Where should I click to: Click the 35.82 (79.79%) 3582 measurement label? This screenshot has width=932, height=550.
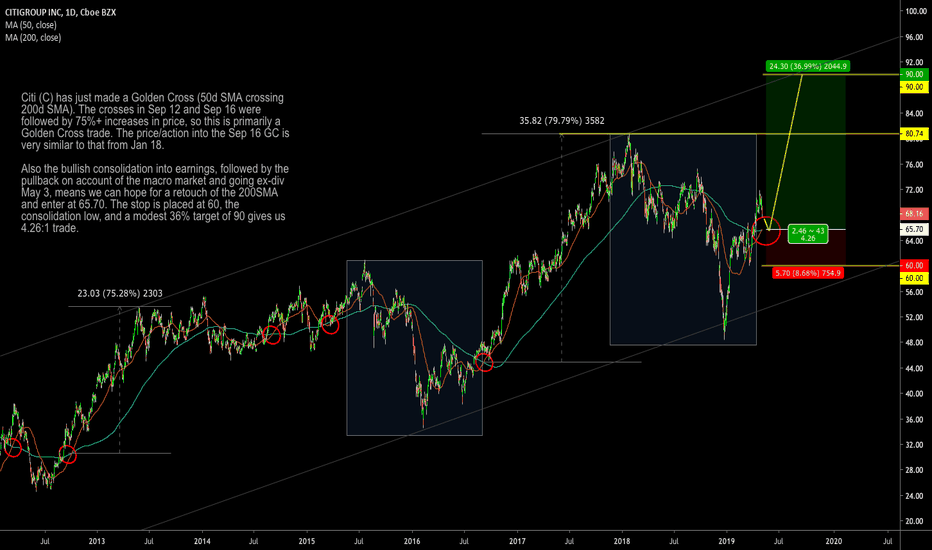tap(562, 121)
